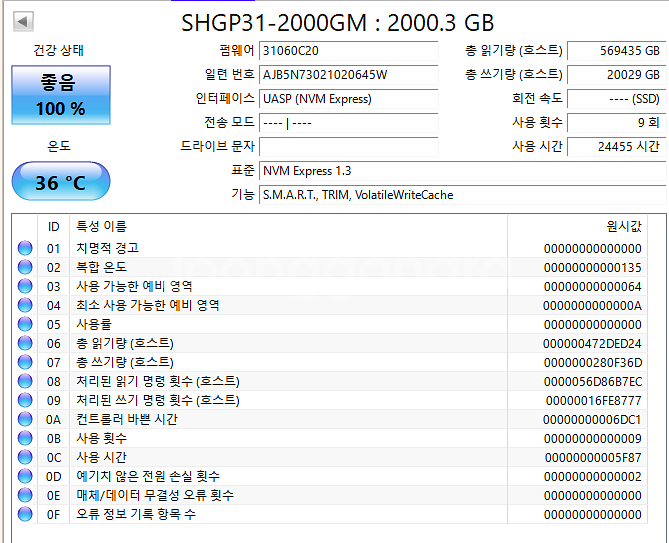Click the 36 °C temperature button
This screenshot has height=543, width=669.
point(61,181)
